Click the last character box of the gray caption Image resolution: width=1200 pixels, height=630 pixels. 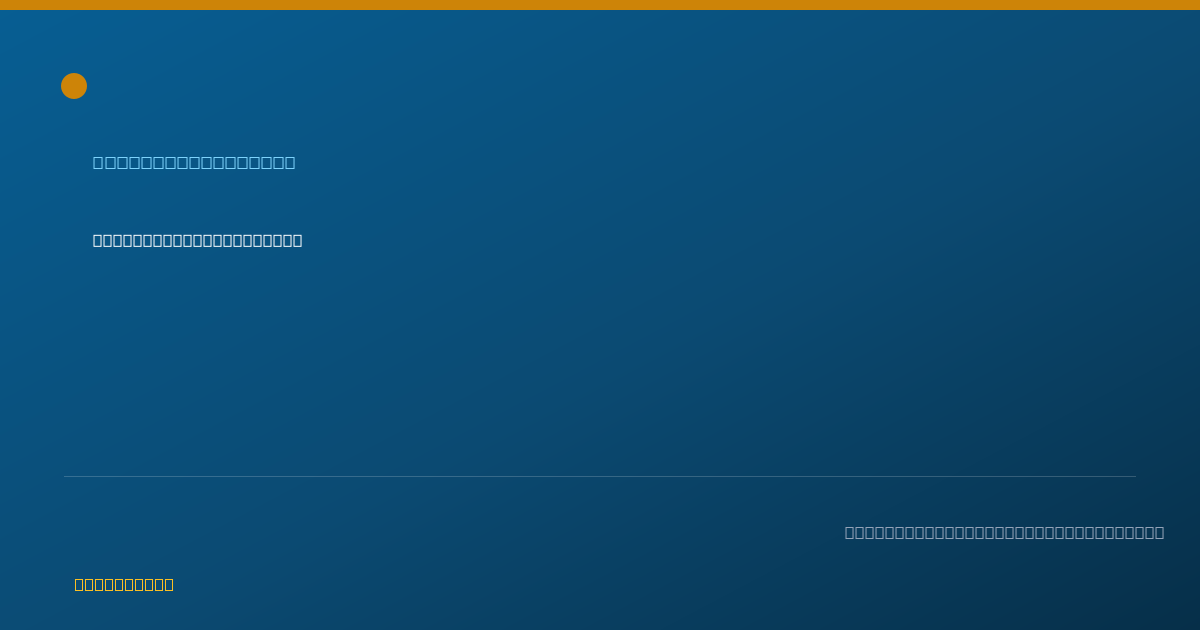pos(1159,532)
